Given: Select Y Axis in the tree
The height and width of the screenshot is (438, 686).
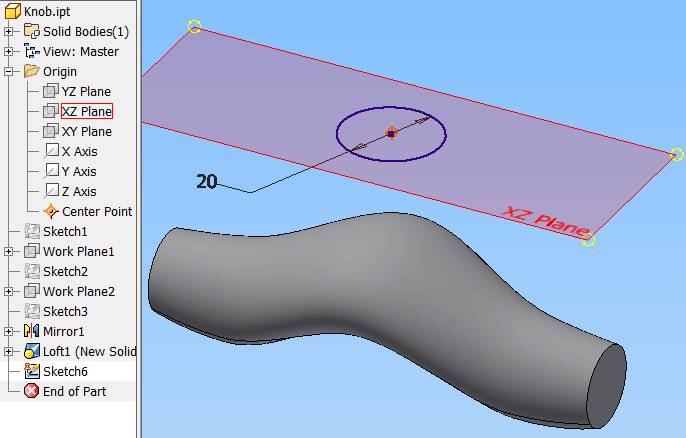Looking at the screenshot, I should pyautogui.click(x=79, y=172).
